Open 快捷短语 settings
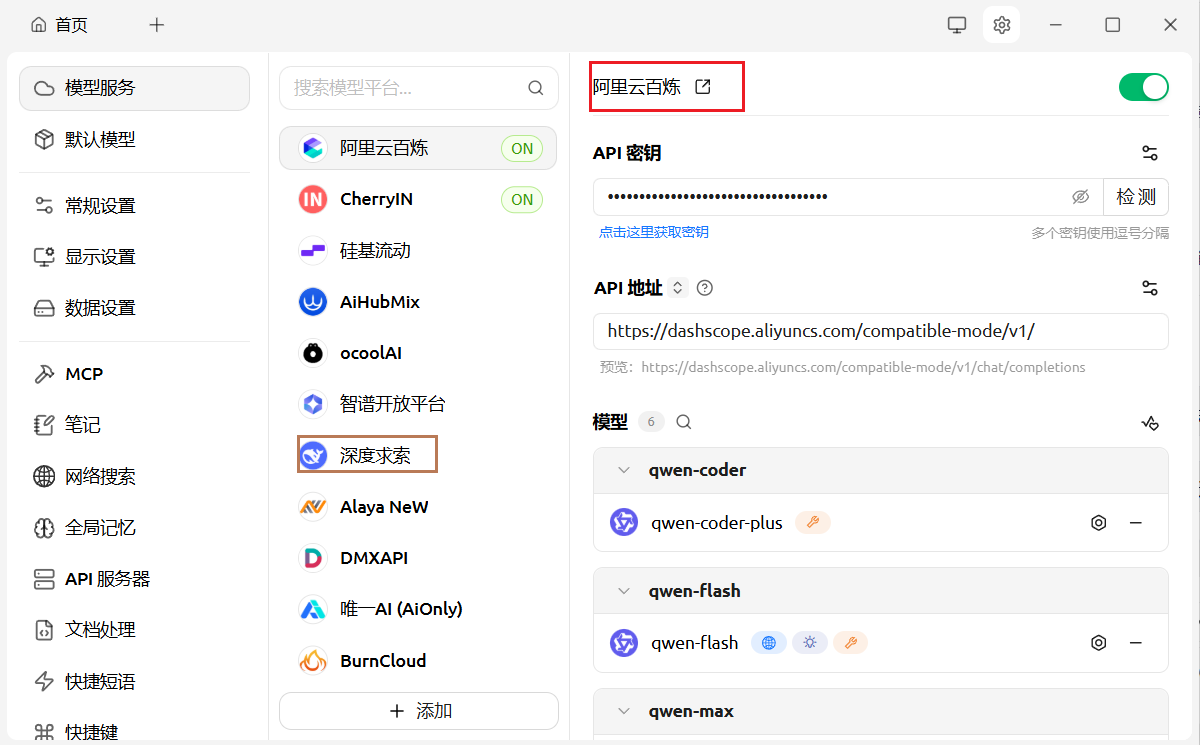Image resolution: width=1200 pixels, height=745 pixels. coord(134,681)
